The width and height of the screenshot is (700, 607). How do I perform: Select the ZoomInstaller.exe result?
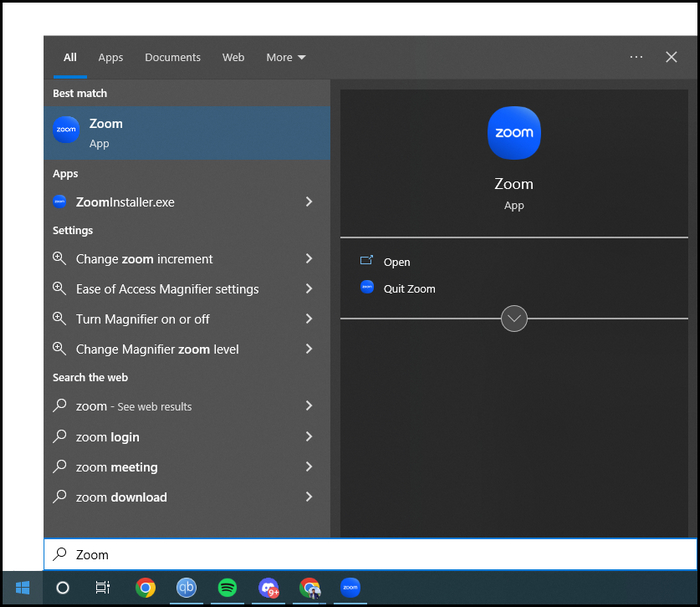[187, 202]
